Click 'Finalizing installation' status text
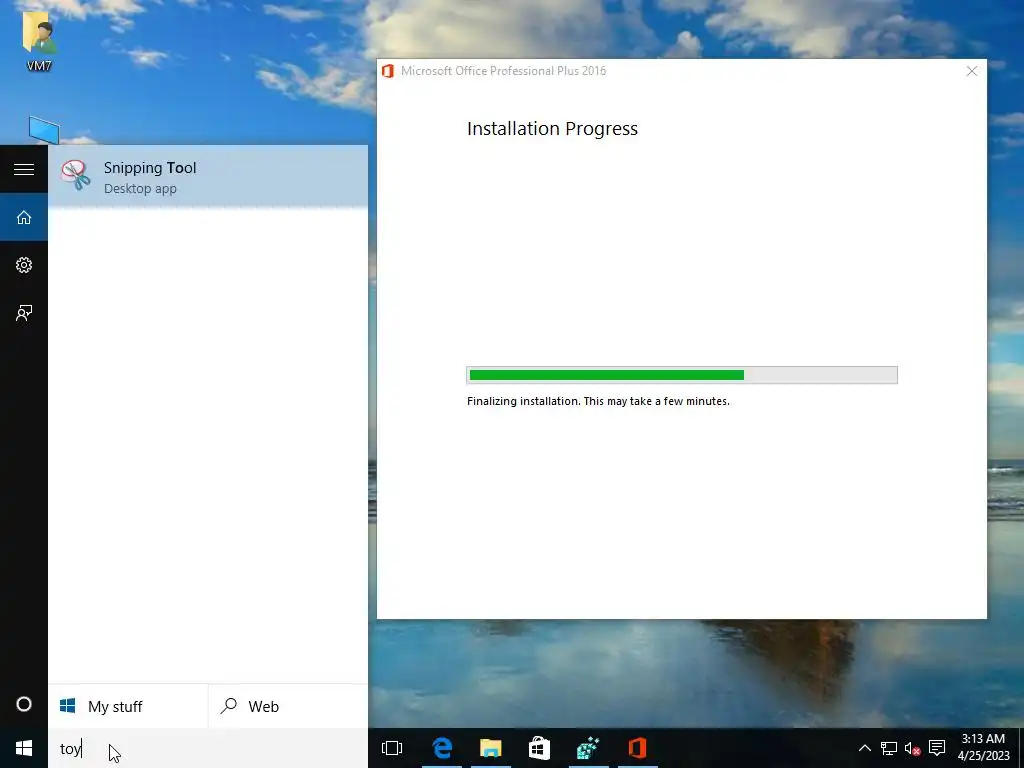Viewport: 1024px width, 768px height. pos(598,401)
